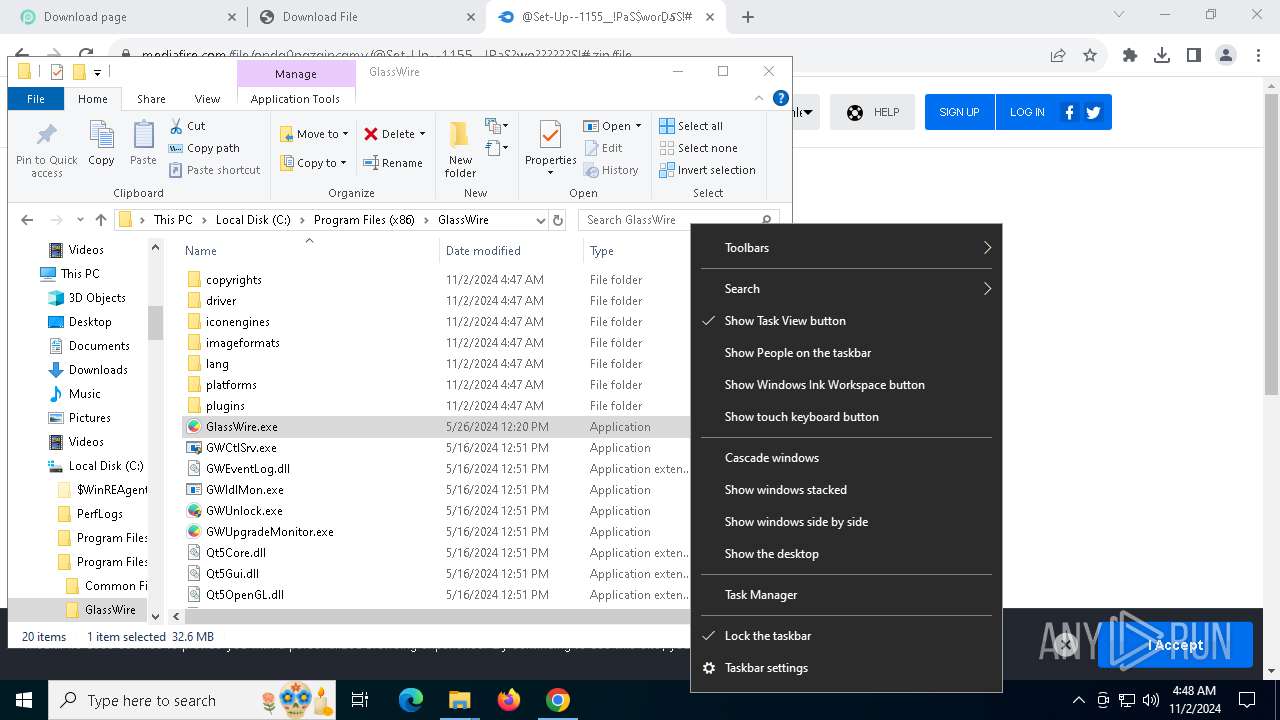
Task: Open file Properties from ribbon
Action: click(551, 148)
